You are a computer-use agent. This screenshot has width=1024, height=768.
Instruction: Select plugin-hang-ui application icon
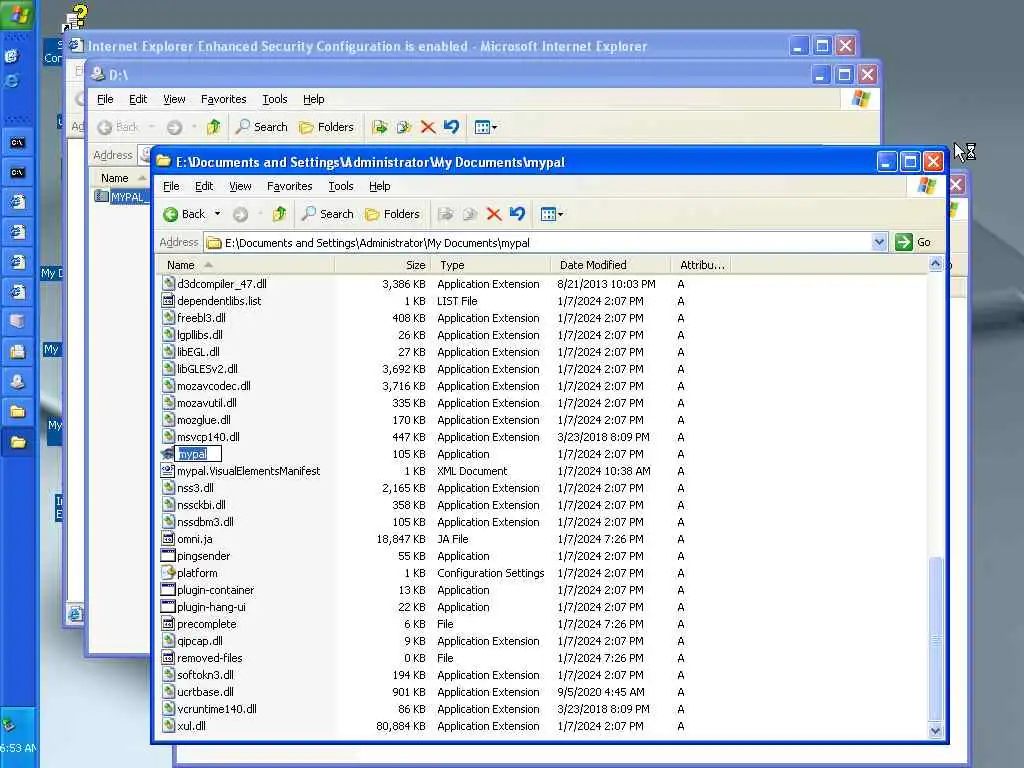[x=168, y=607]
